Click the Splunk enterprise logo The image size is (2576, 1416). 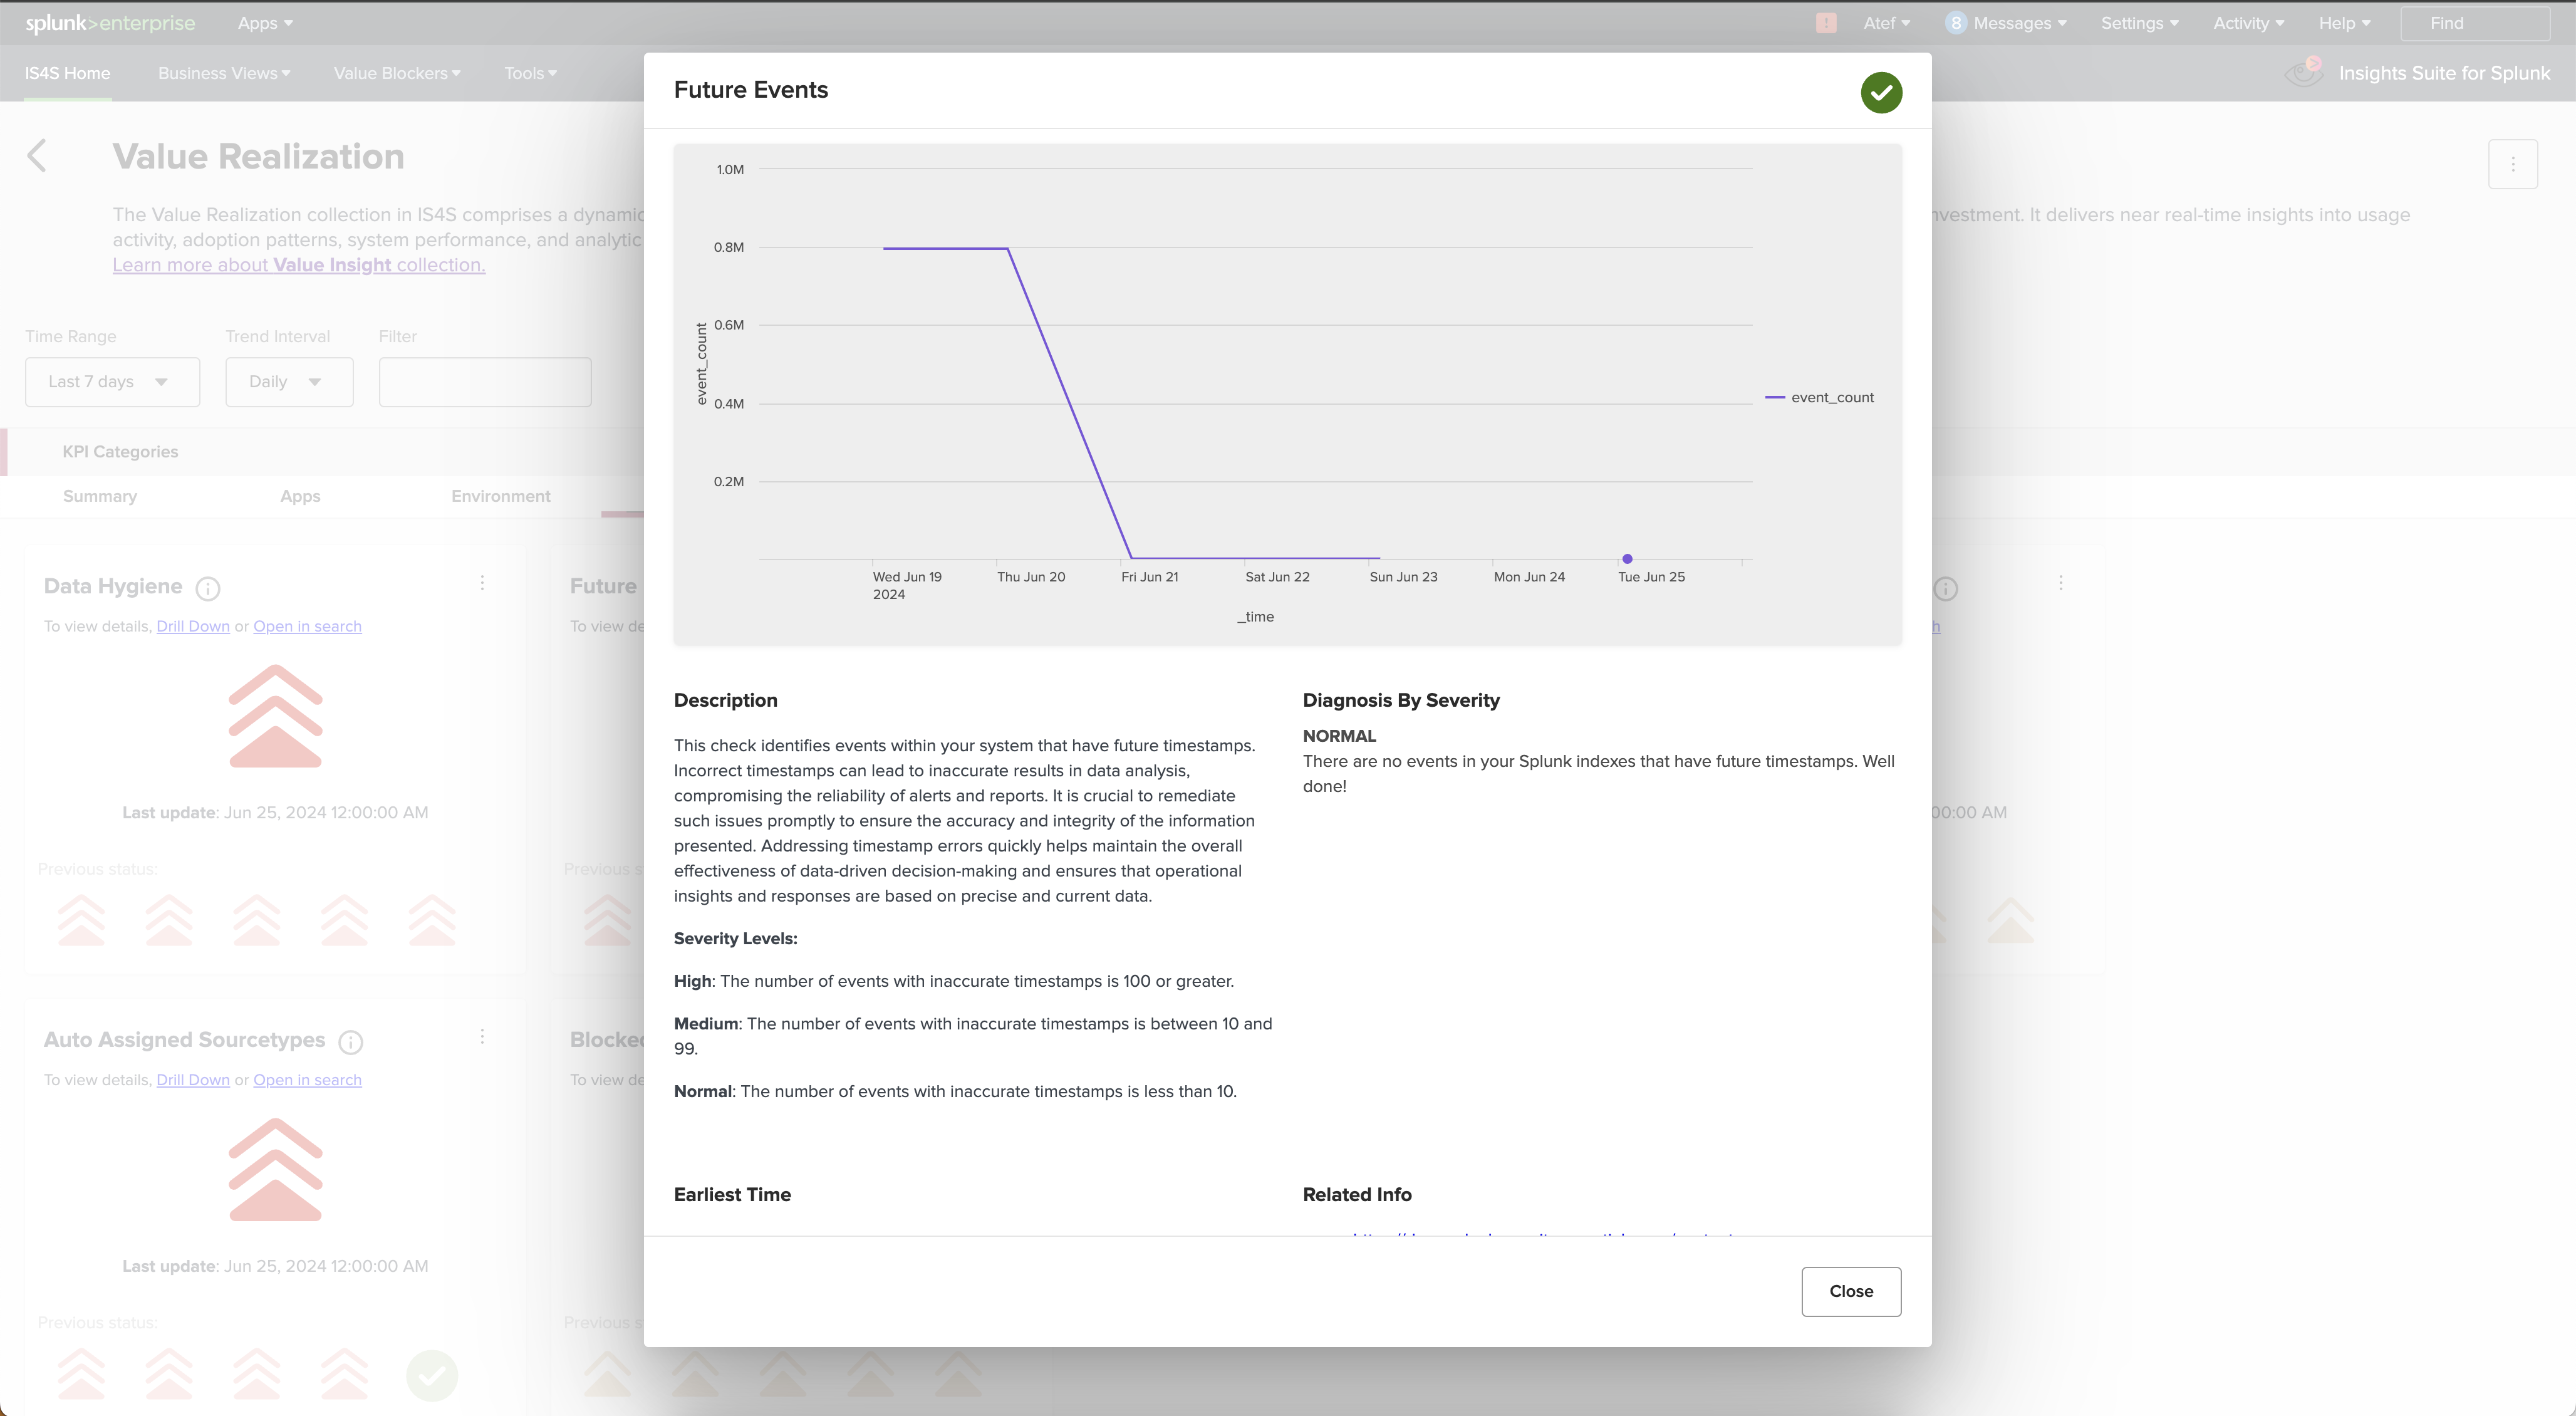point(110,23)
